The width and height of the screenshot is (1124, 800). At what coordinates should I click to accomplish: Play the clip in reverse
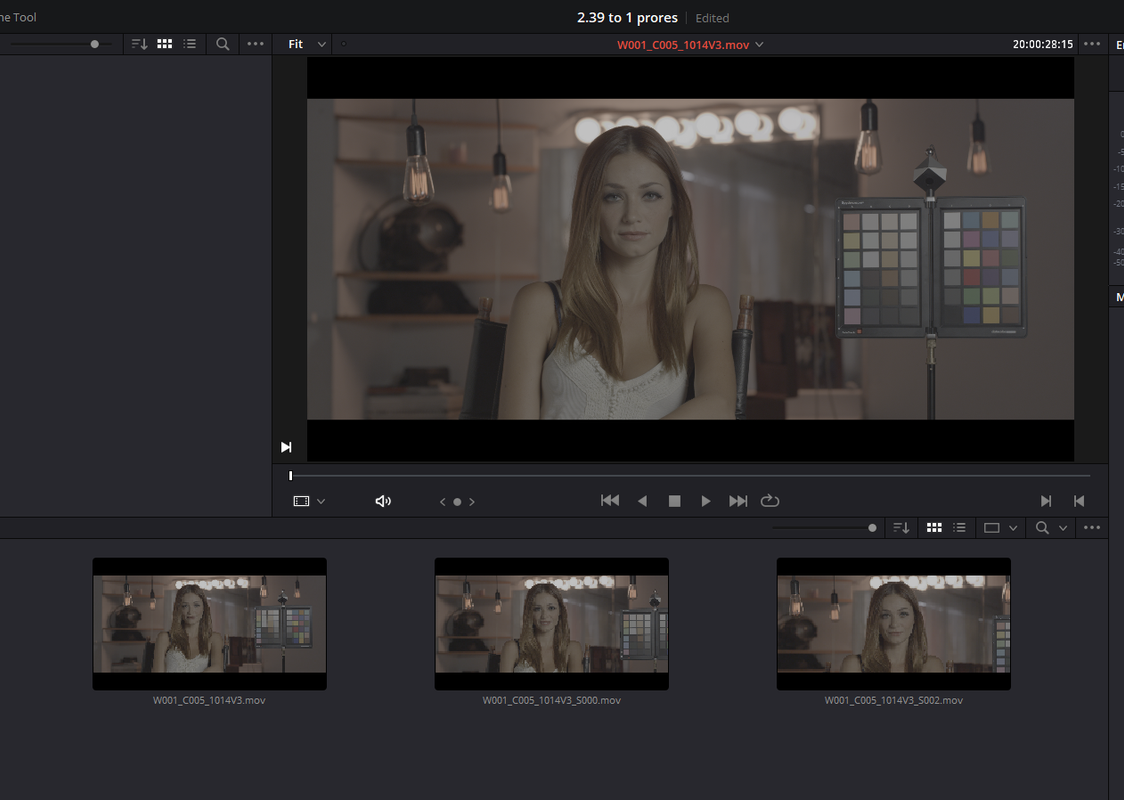coord(642,501)
